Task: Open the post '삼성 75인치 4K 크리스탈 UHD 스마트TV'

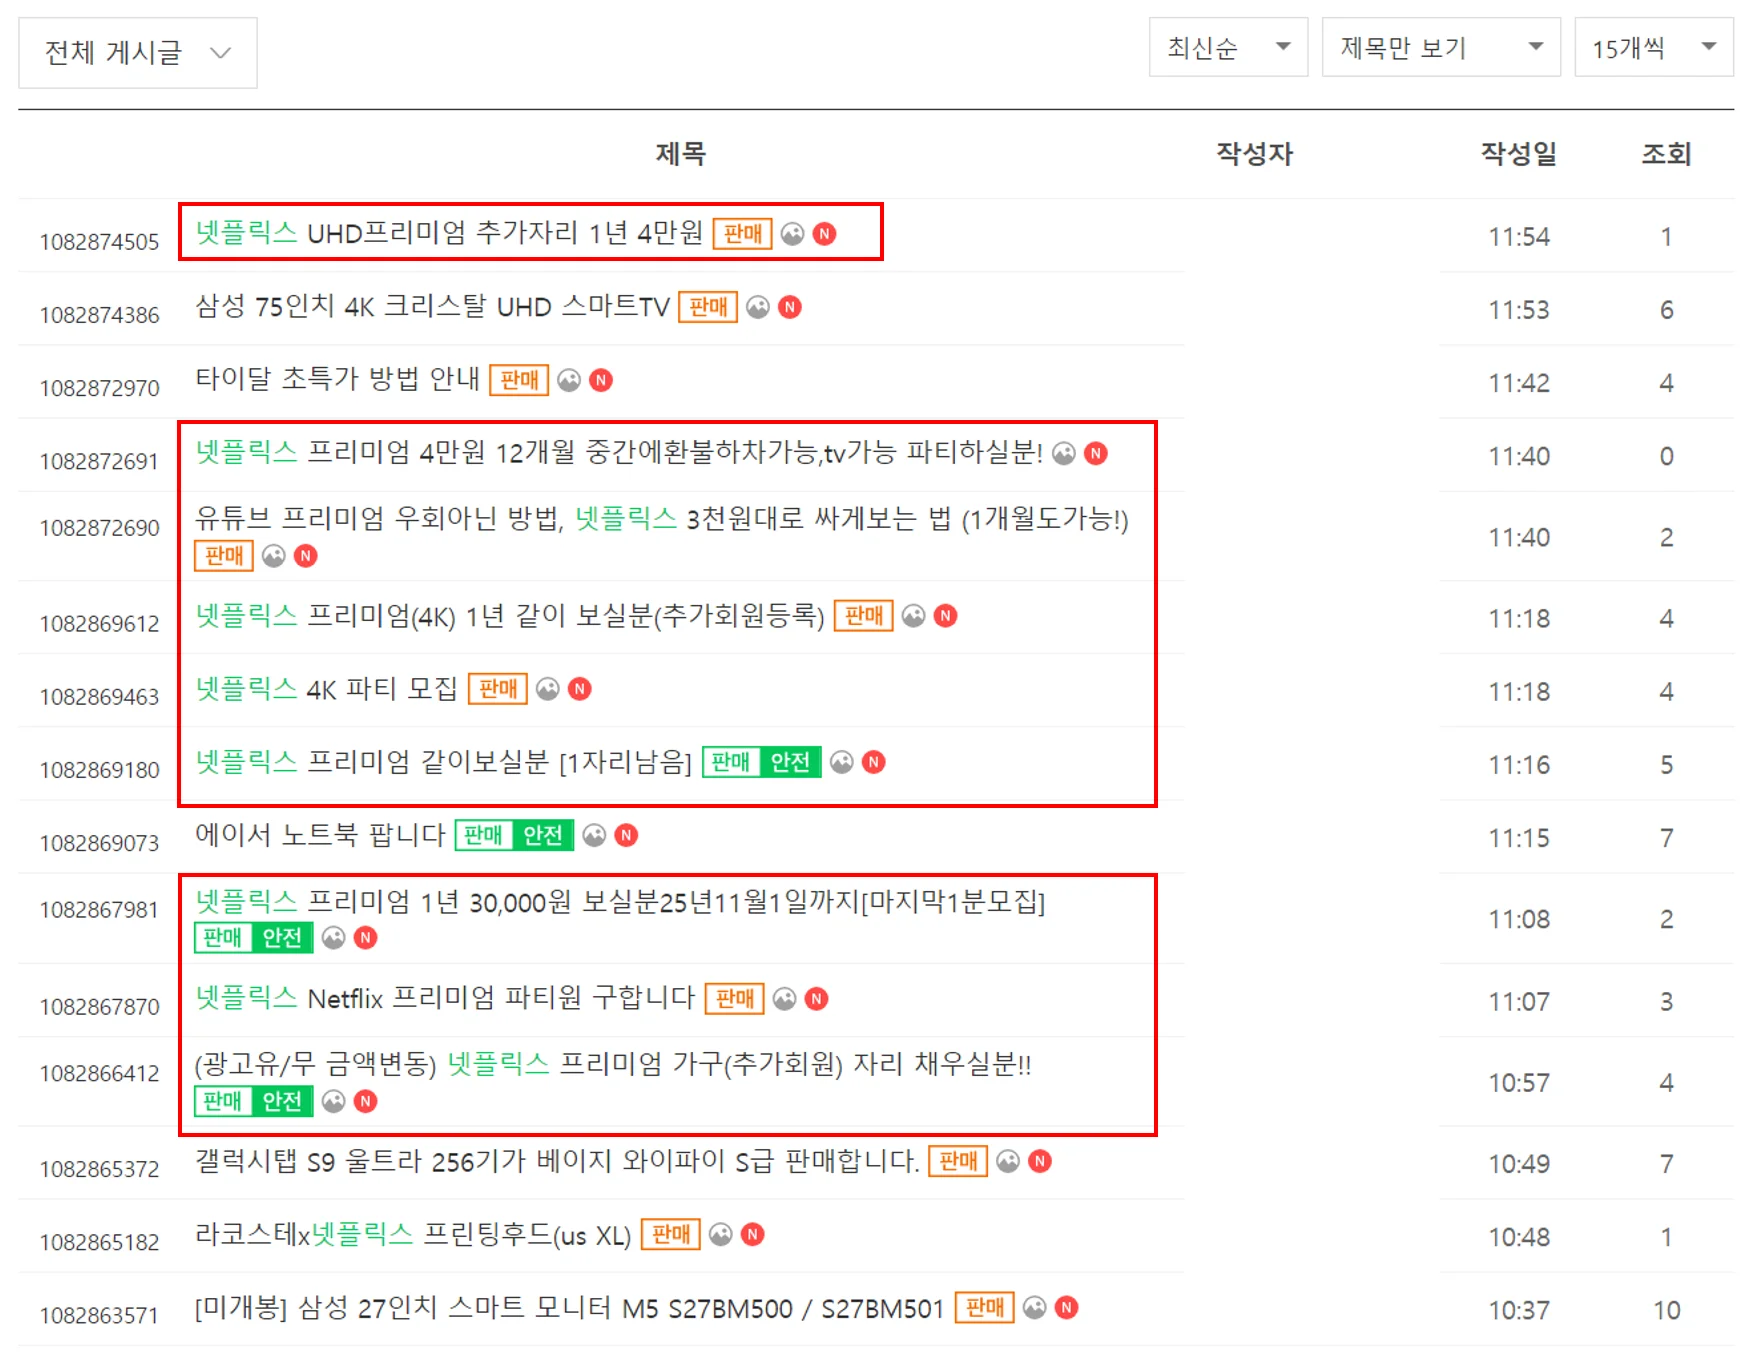Action: point(432,306)
